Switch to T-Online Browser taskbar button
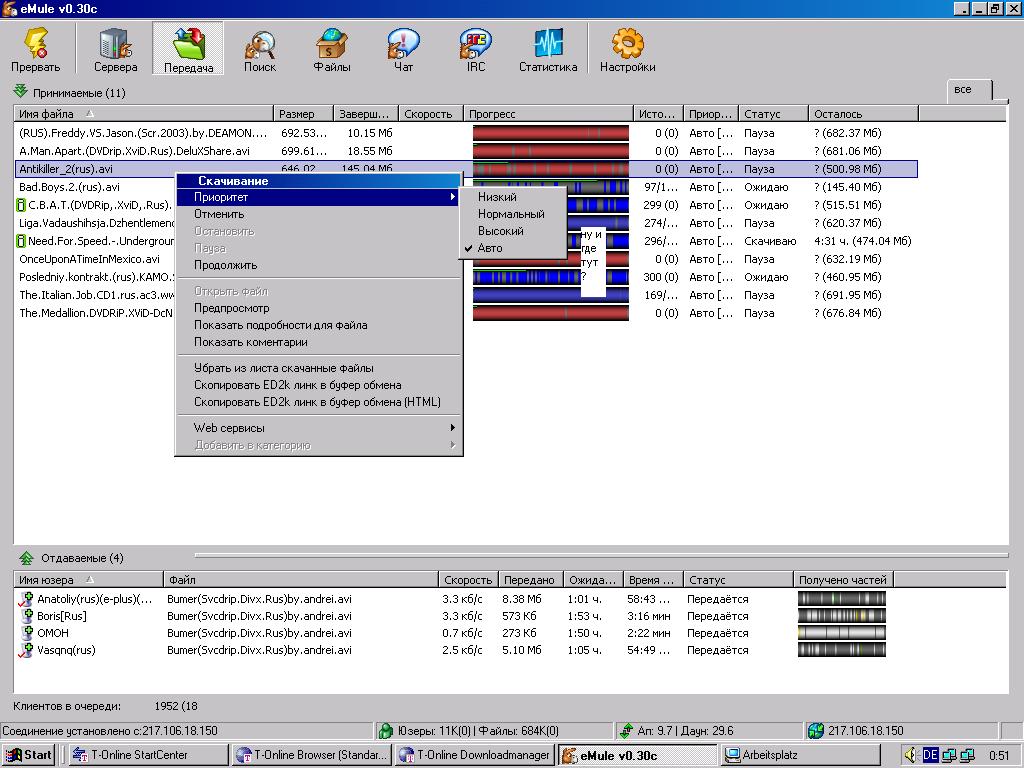This screenshot has height=768, width=1024. [312, 755]
